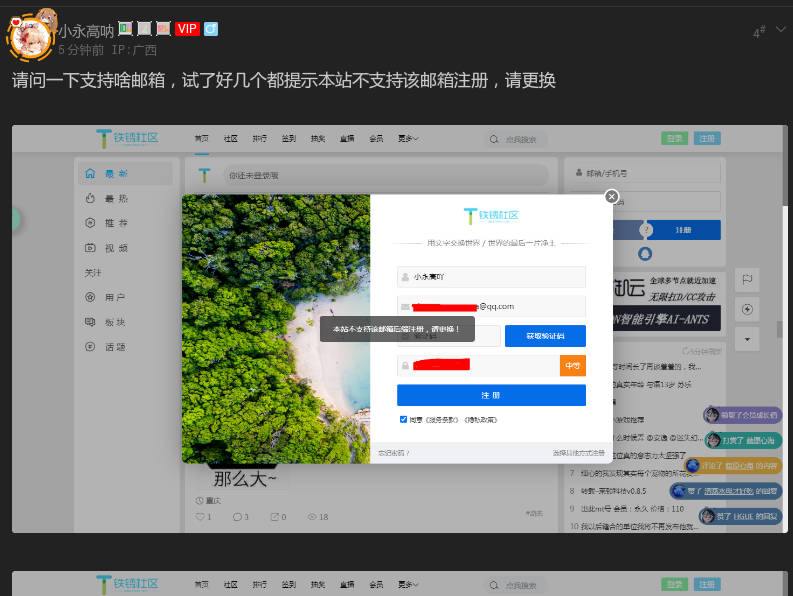Click the home icon next to 最新

click(90, 173)
